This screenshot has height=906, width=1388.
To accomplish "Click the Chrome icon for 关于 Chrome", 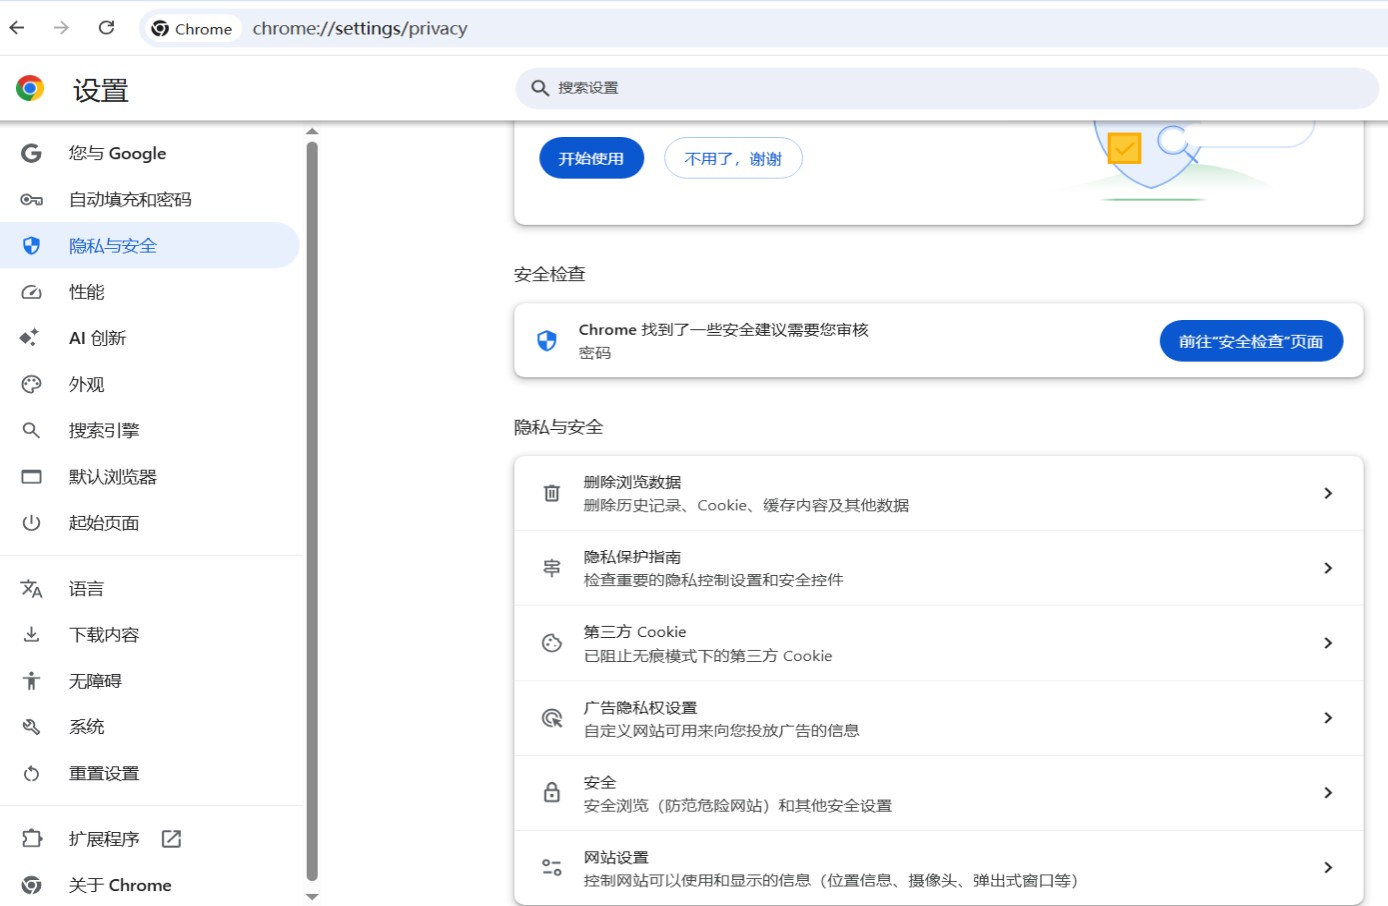I will (31, 885).
